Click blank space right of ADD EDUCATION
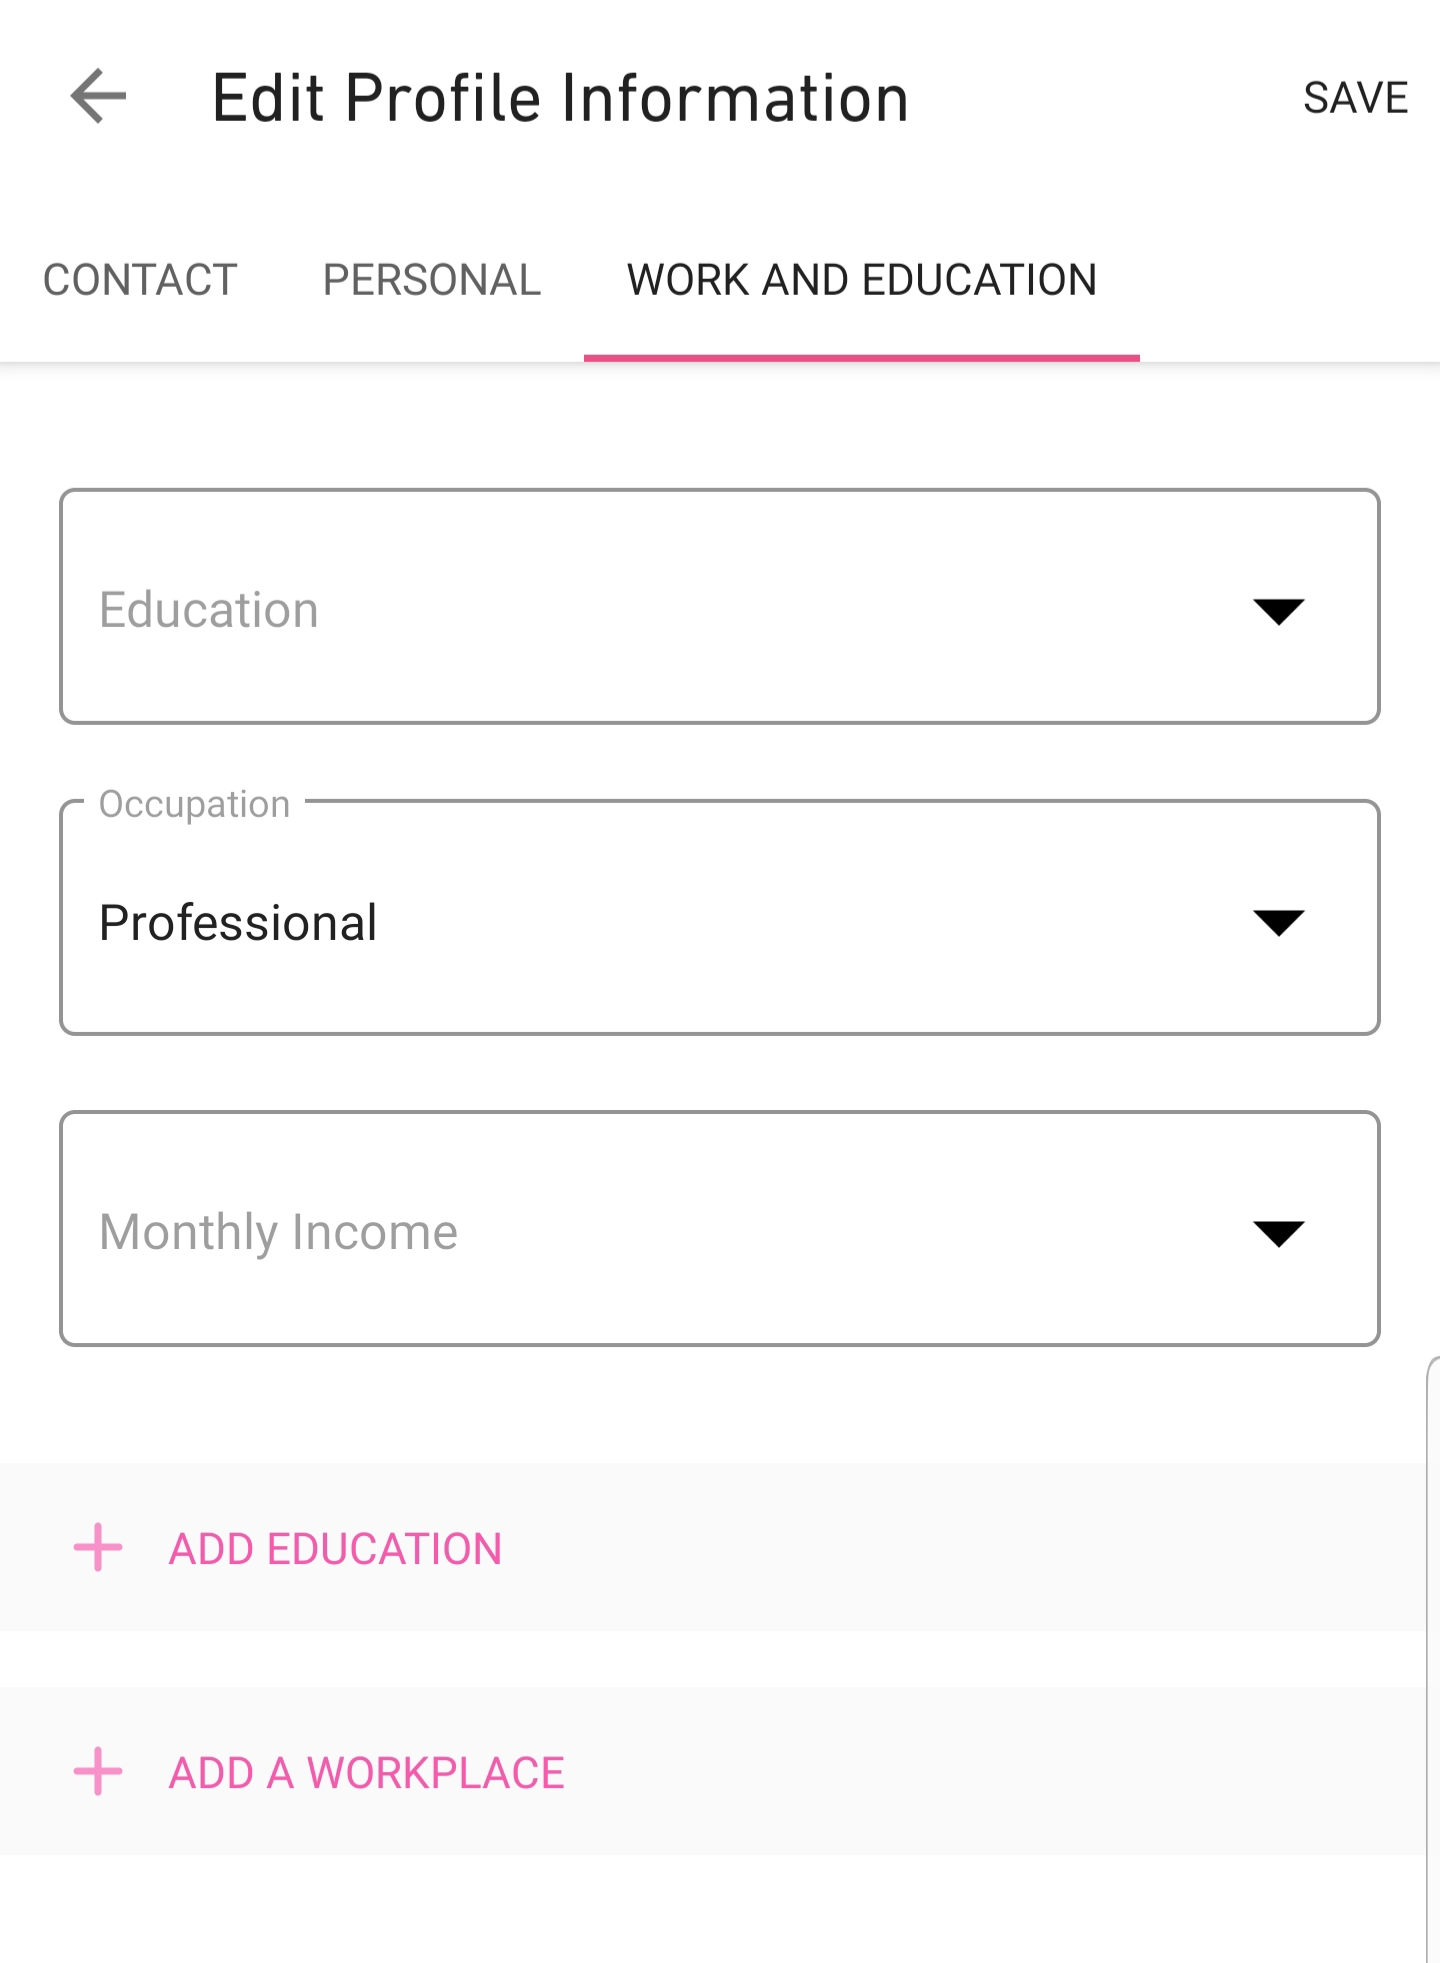Screen dimensions: 1440x1963 click(950, 1547)
